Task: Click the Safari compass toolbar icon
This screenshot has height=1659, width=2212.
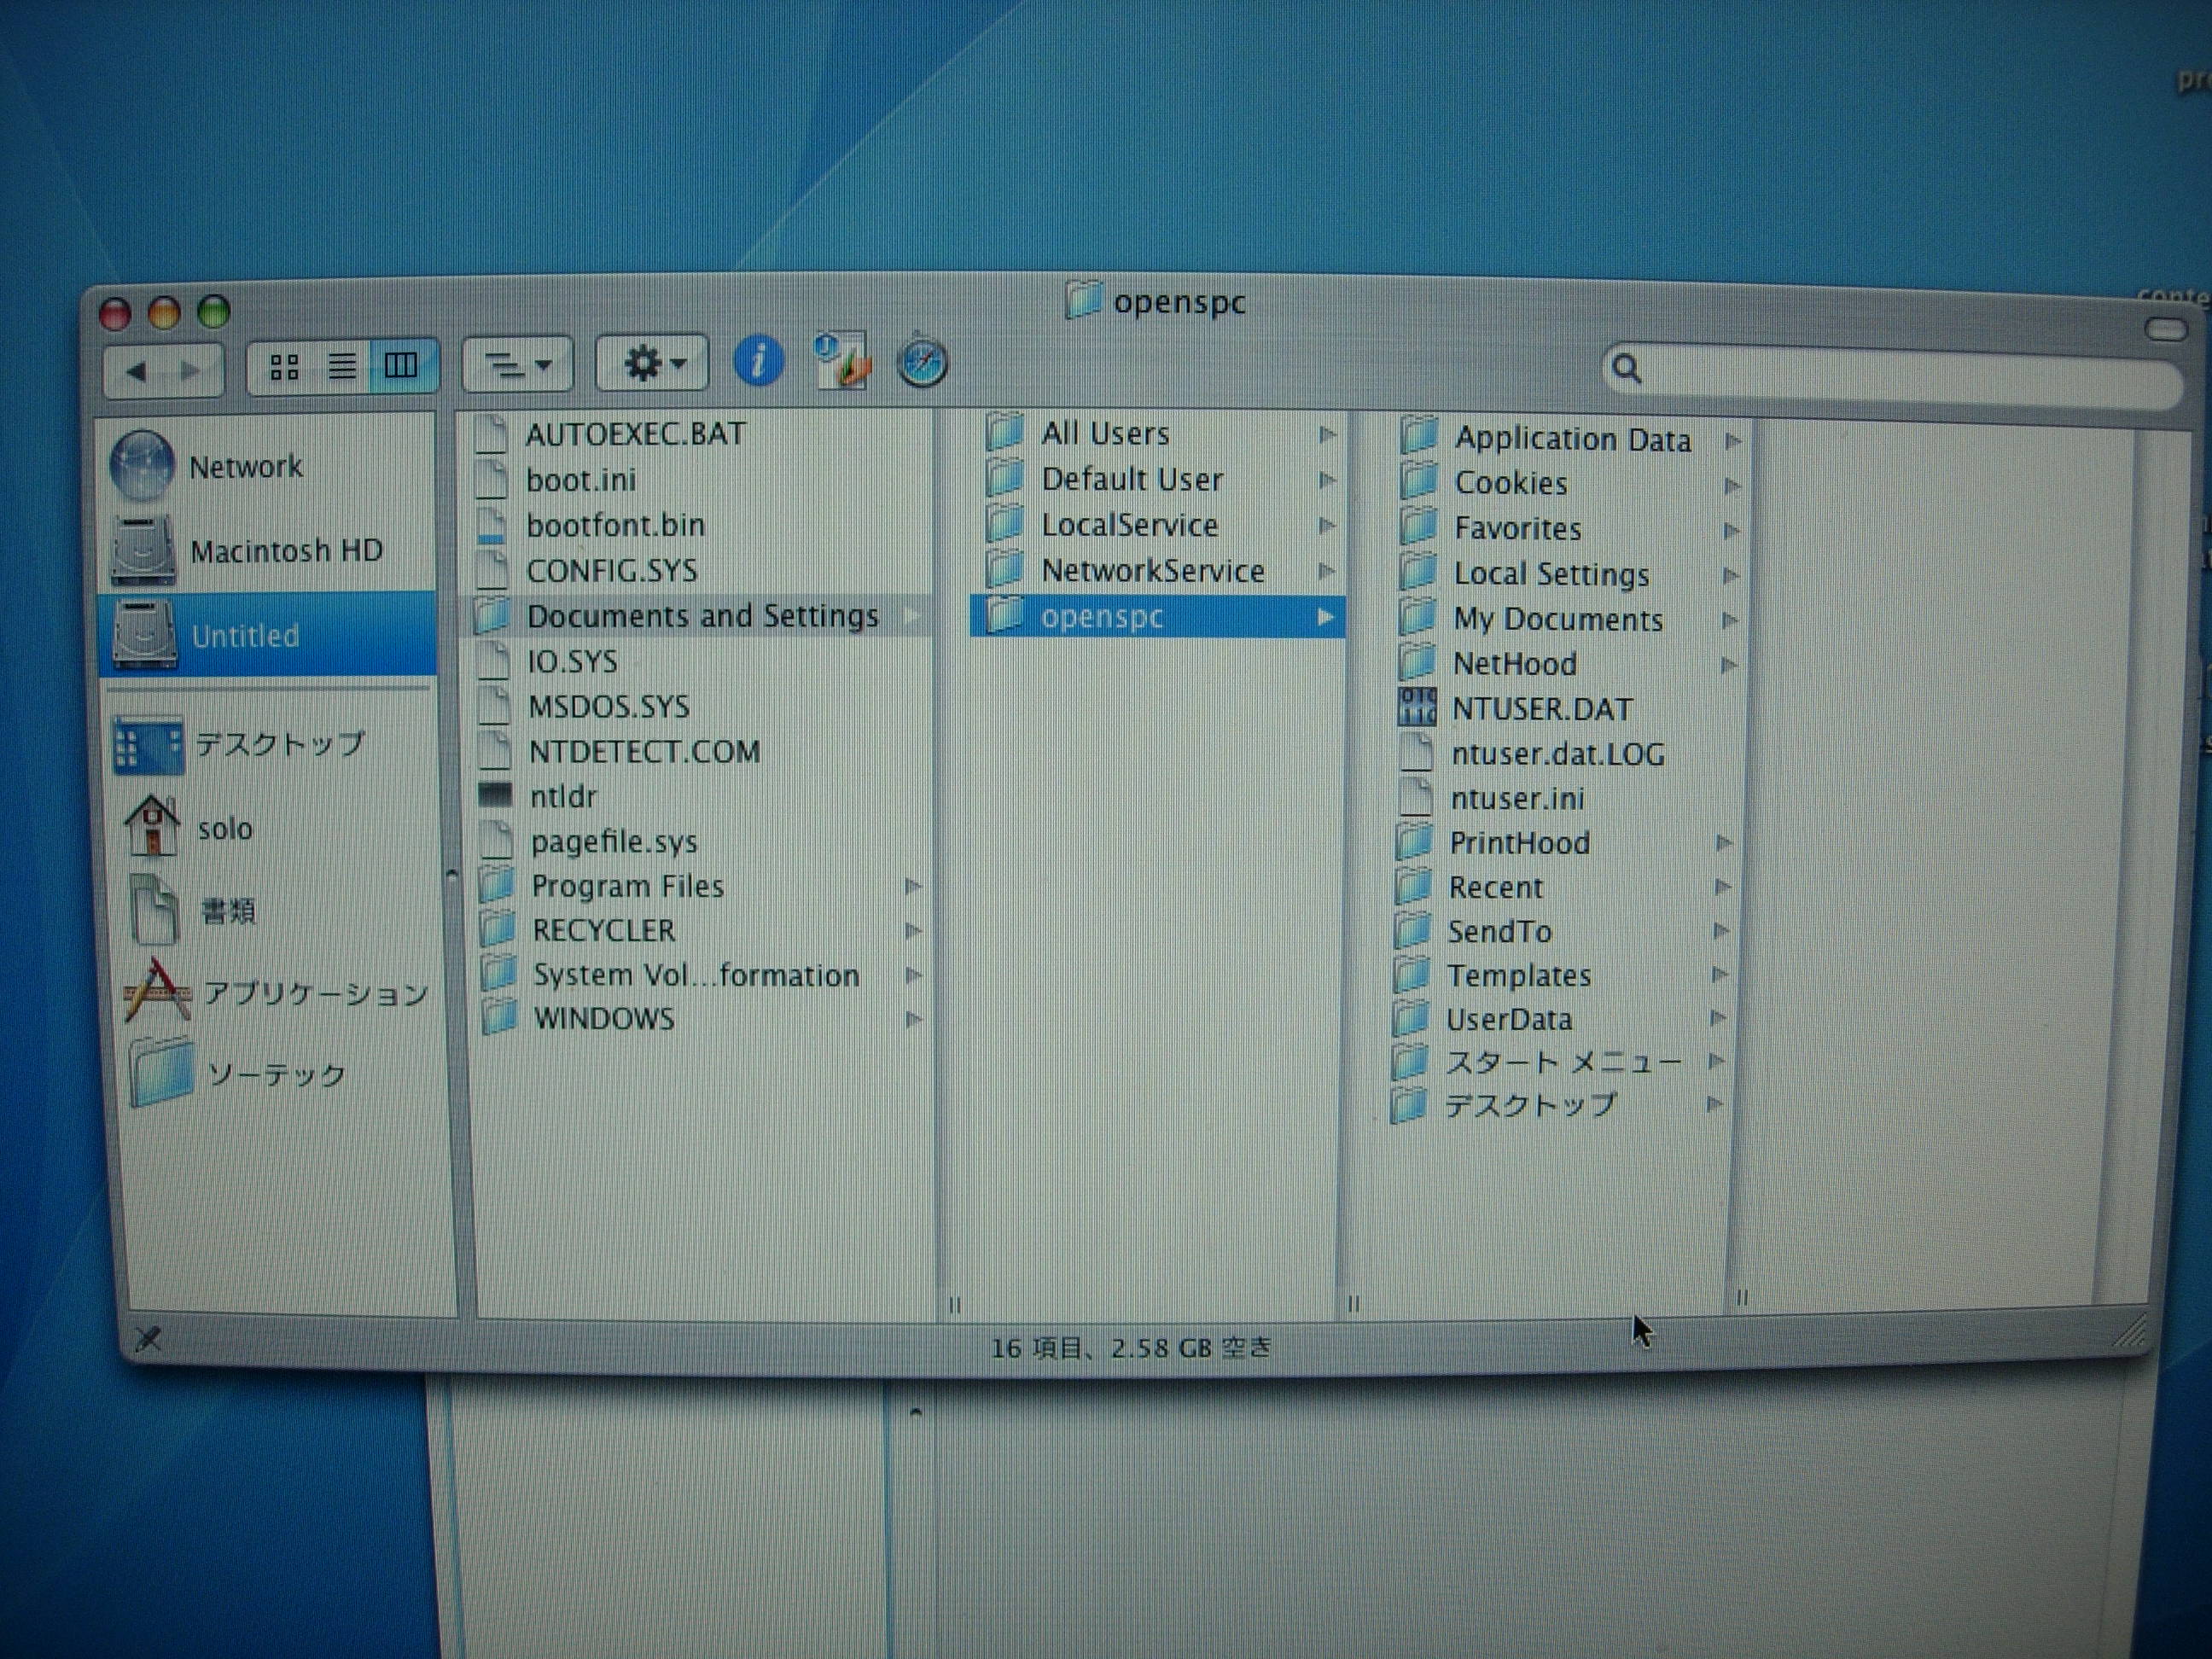Action: point(921,361)
